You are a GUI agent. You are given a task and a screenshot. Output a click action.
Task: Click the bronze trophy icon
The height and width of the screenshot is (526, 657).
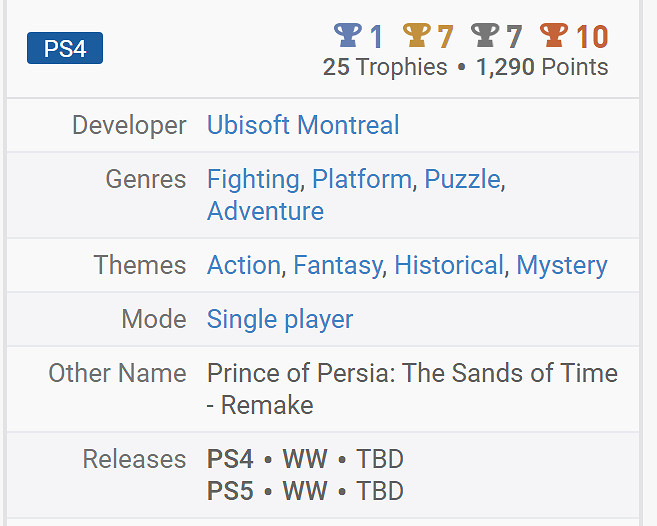click(553, 36)
